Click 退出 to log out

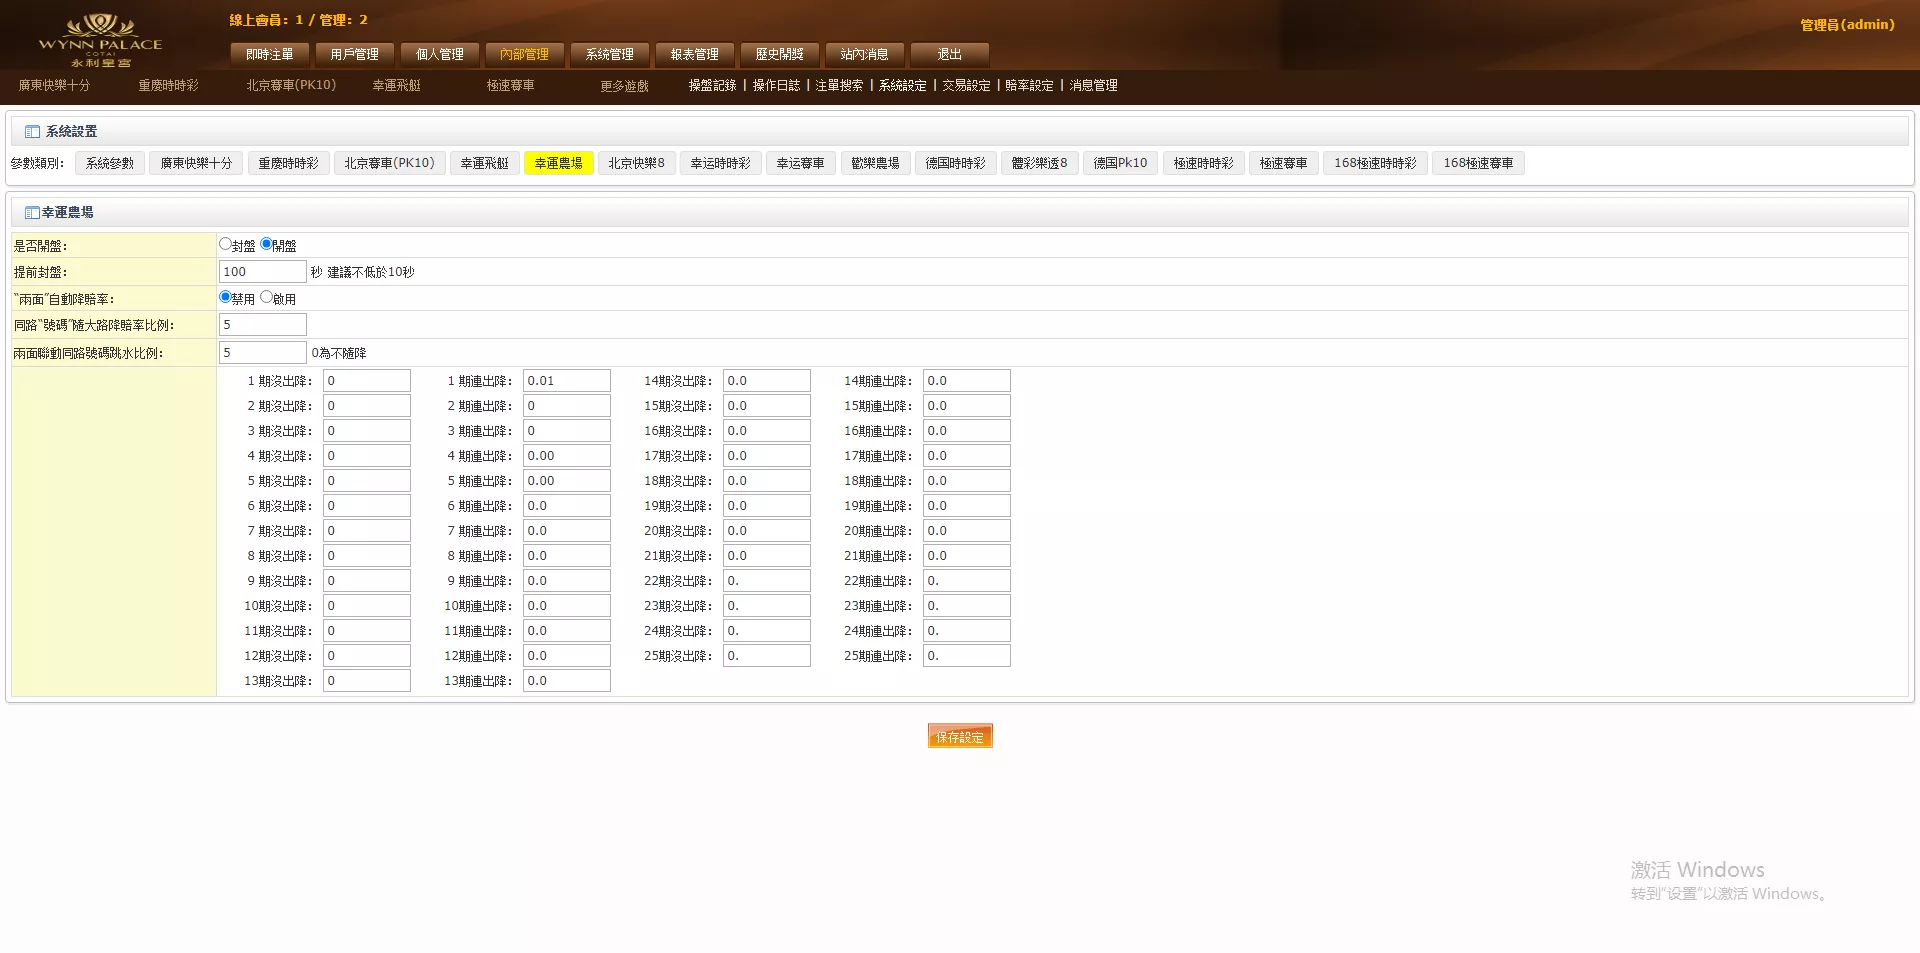click(x=948, y=55)
